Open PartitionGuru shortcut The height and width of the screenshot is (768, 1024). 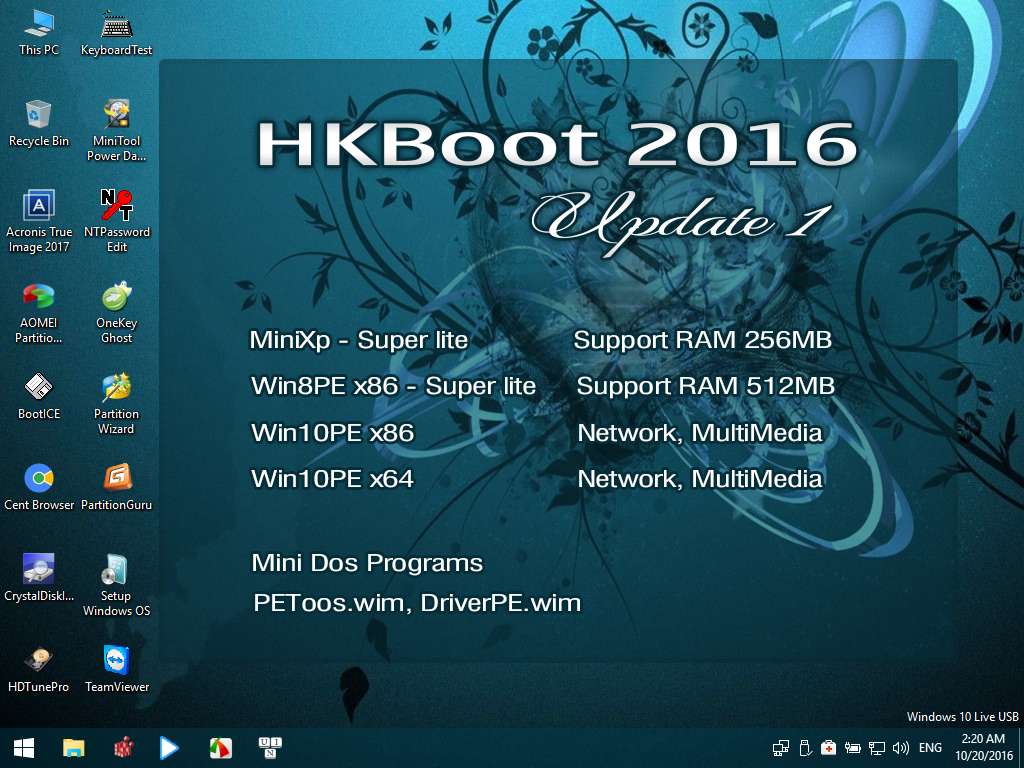(116, 487)
